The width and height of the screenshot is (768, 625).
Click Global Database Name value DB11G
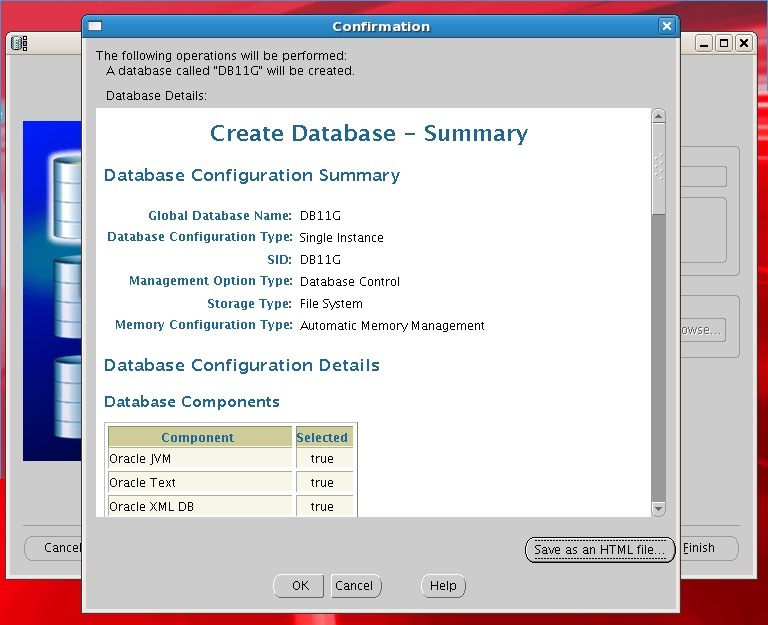(x=320, y=216)
